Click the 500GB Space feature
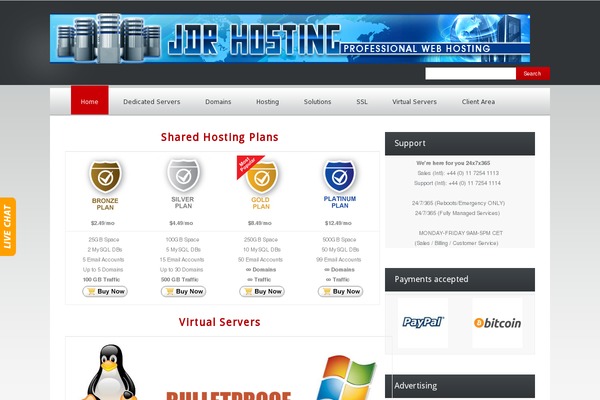The width and height of the screenshot is (600, 400). pyautogui.click(x=339, y=240)
